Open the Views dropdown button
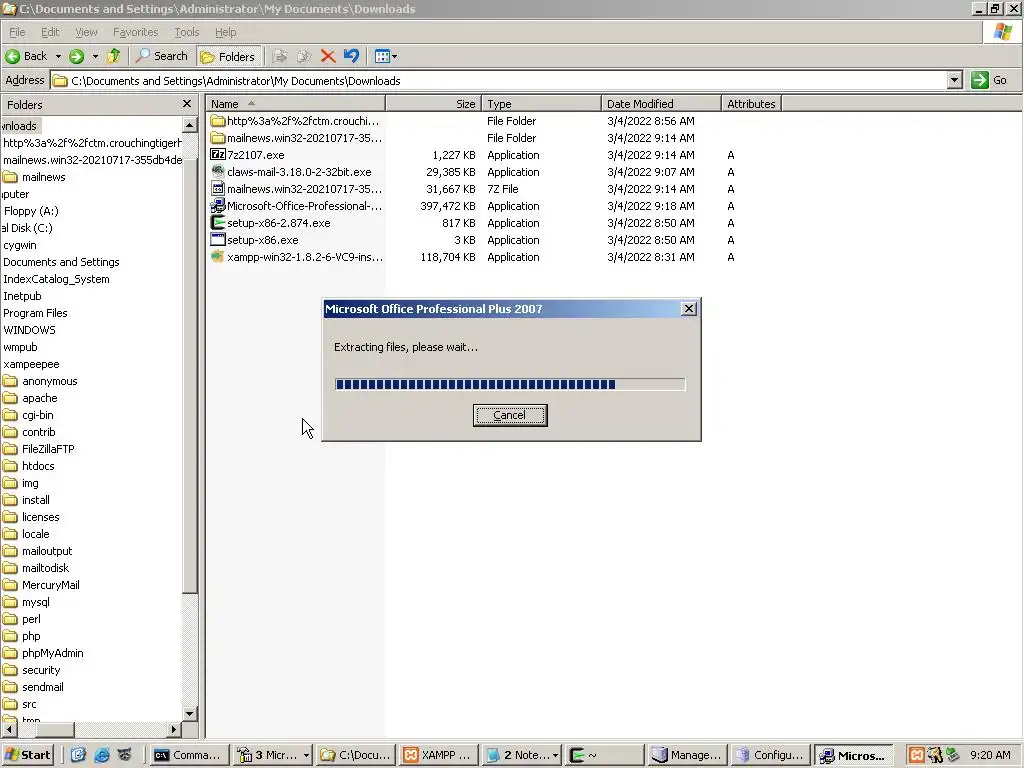 pyautogui.click(x=386, y=56)
